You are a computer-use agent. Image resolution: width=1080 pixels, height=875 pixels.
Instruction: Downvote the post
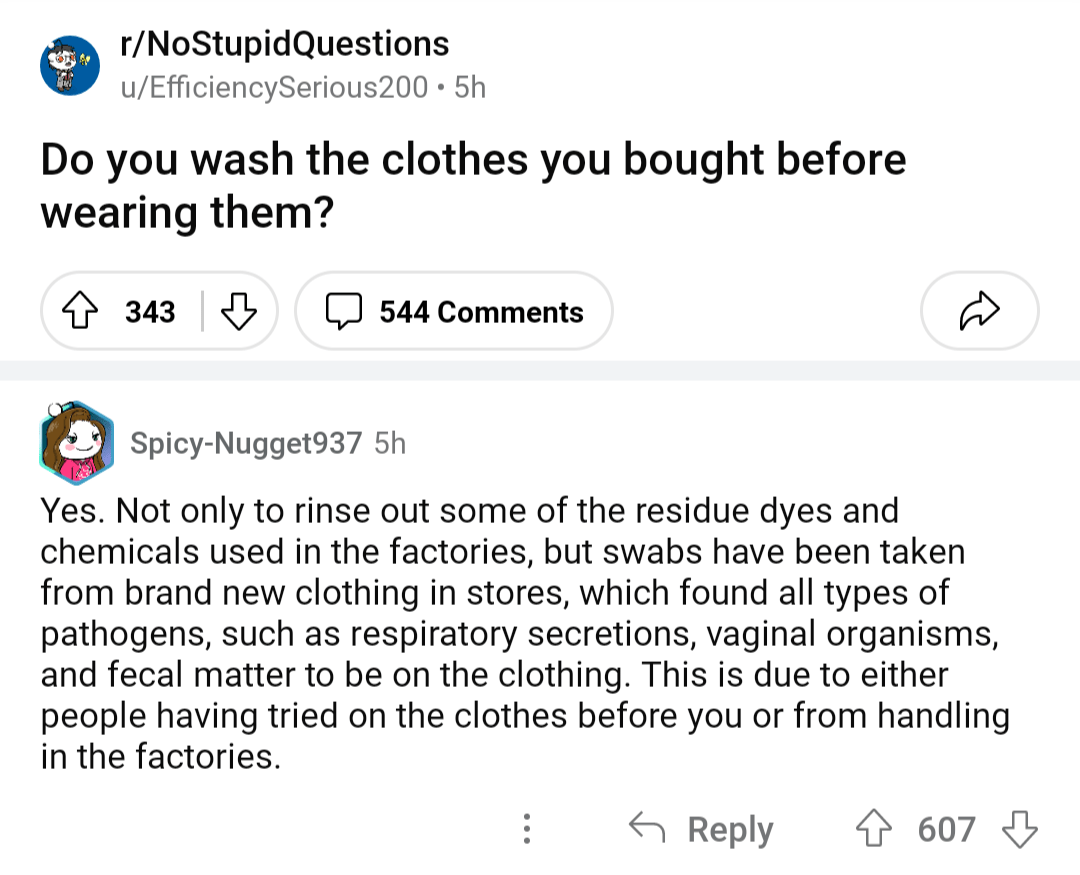point(239,311)
